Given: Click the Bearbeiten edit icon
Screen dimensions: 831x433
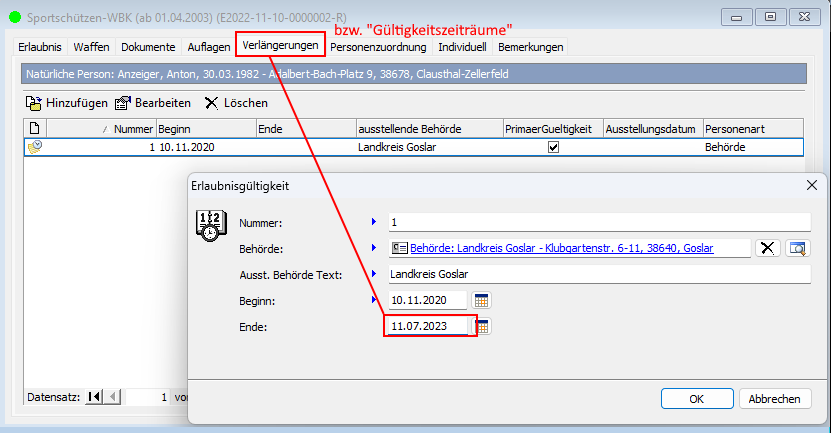Looking at the screenshot, I should coord(123,102).
